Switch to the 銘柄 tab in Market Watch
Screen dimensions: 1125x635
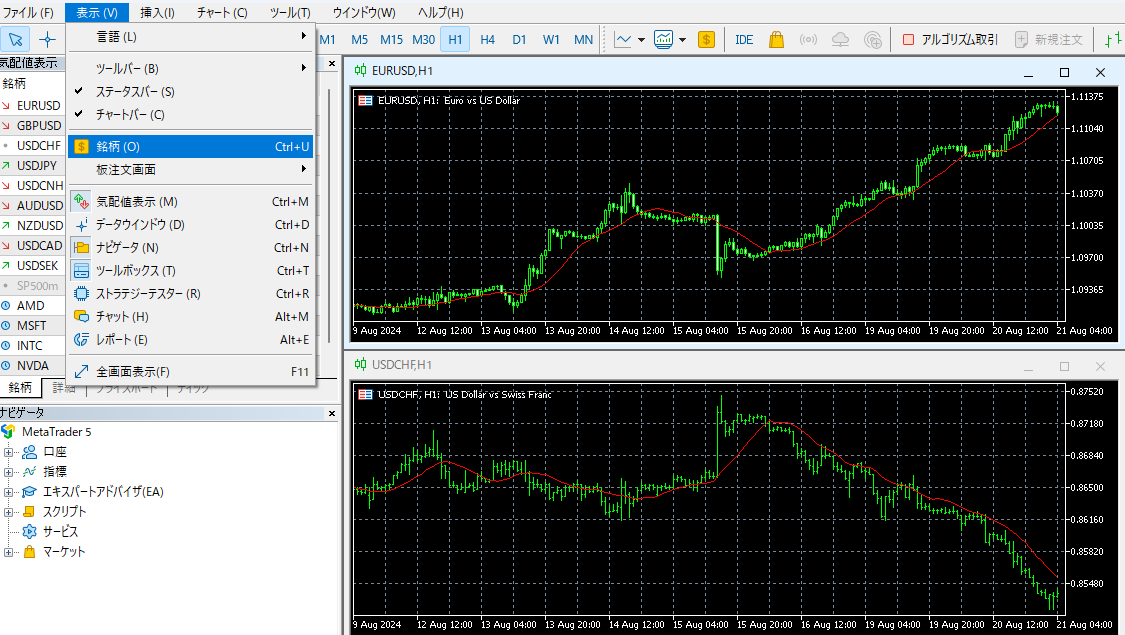(20, 388)
